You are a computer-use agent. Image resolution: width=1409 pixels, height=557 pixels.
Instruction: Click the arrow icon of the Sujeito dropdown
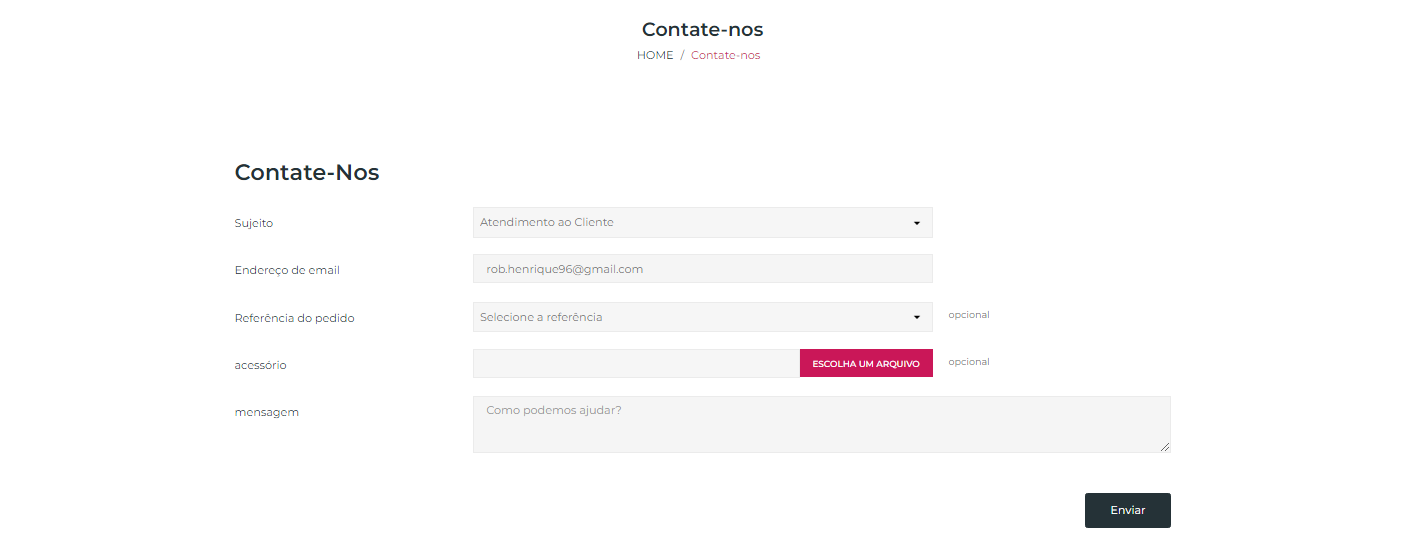point(916,223)
